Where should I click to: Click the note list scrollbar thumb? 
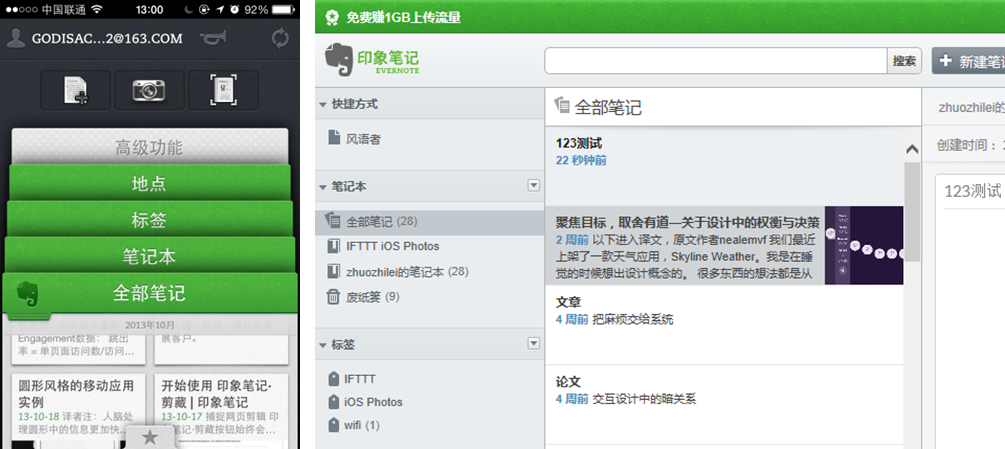[x=912, y=211]
